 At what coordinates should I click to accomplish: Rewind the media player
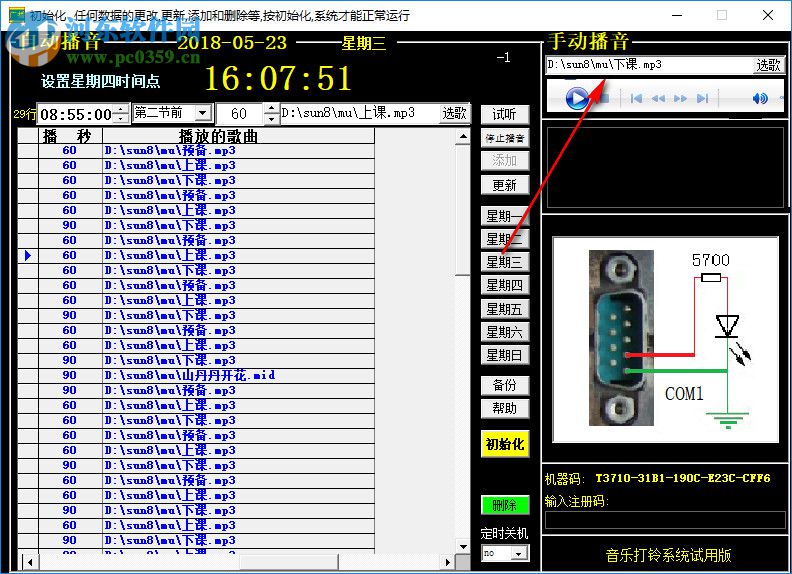[x=658, y=98]
